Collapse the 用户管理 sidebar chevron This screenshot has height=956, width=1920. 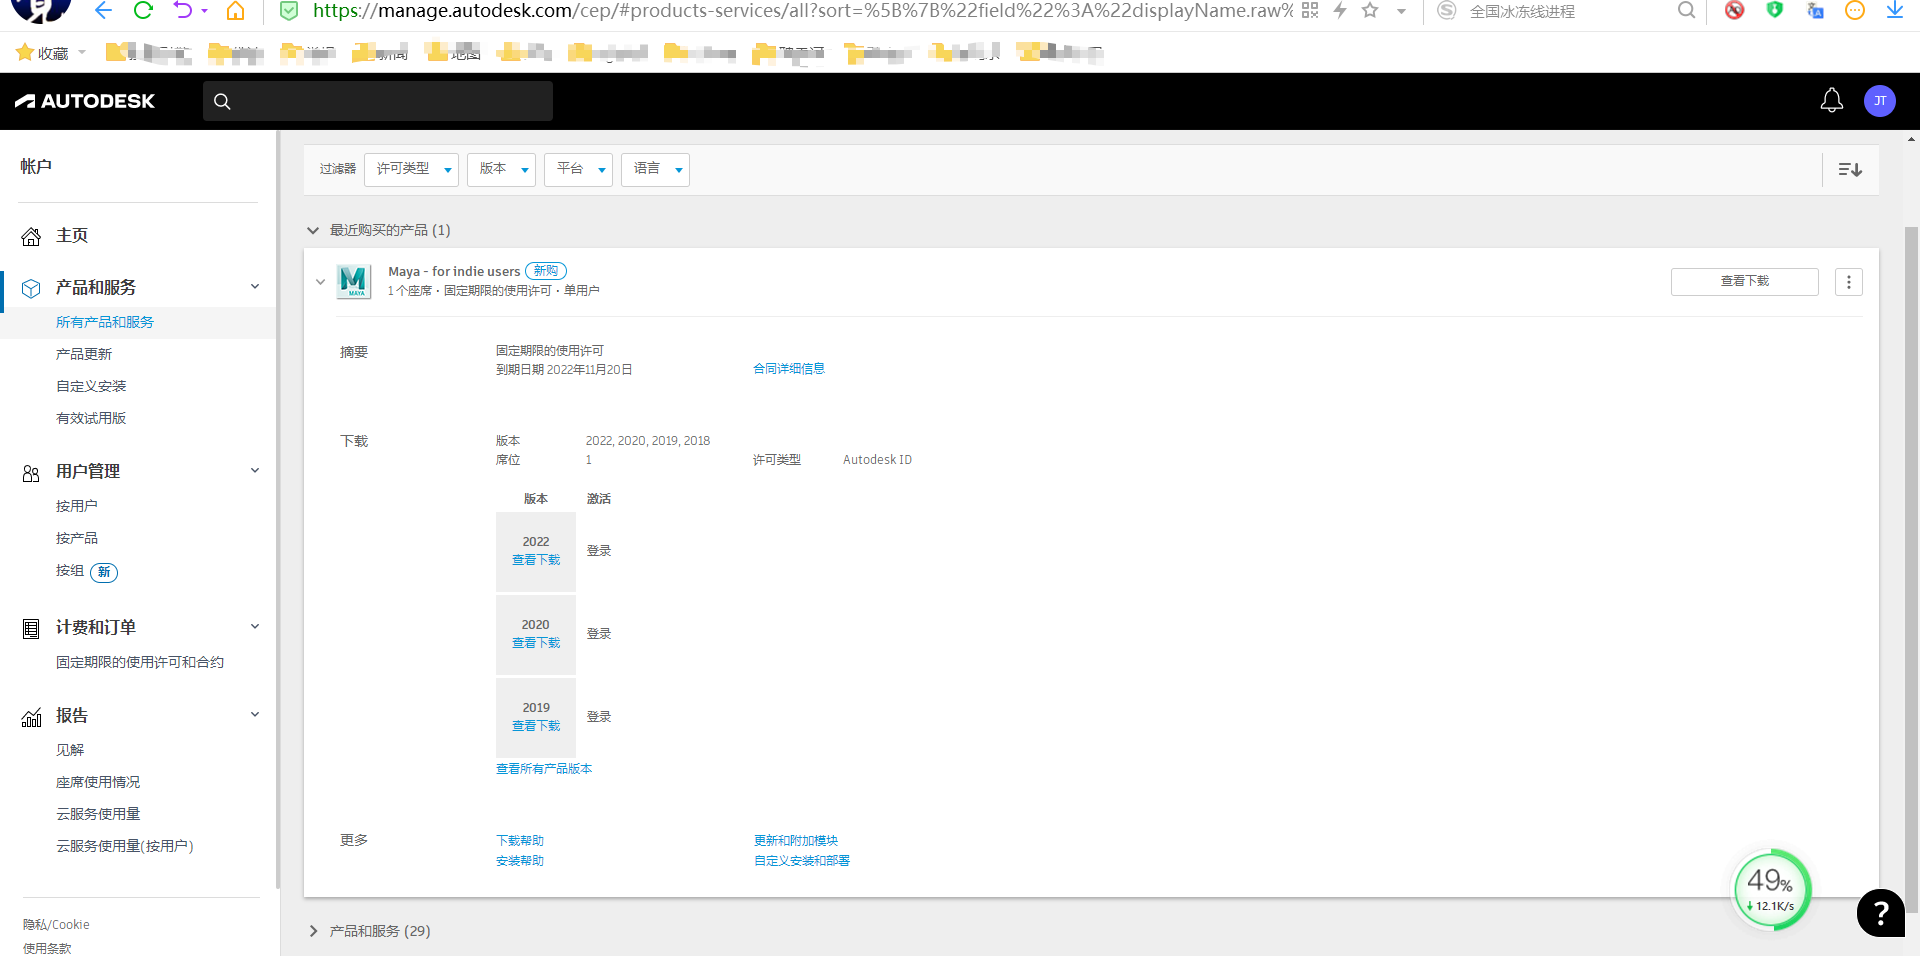click(255, 471)
